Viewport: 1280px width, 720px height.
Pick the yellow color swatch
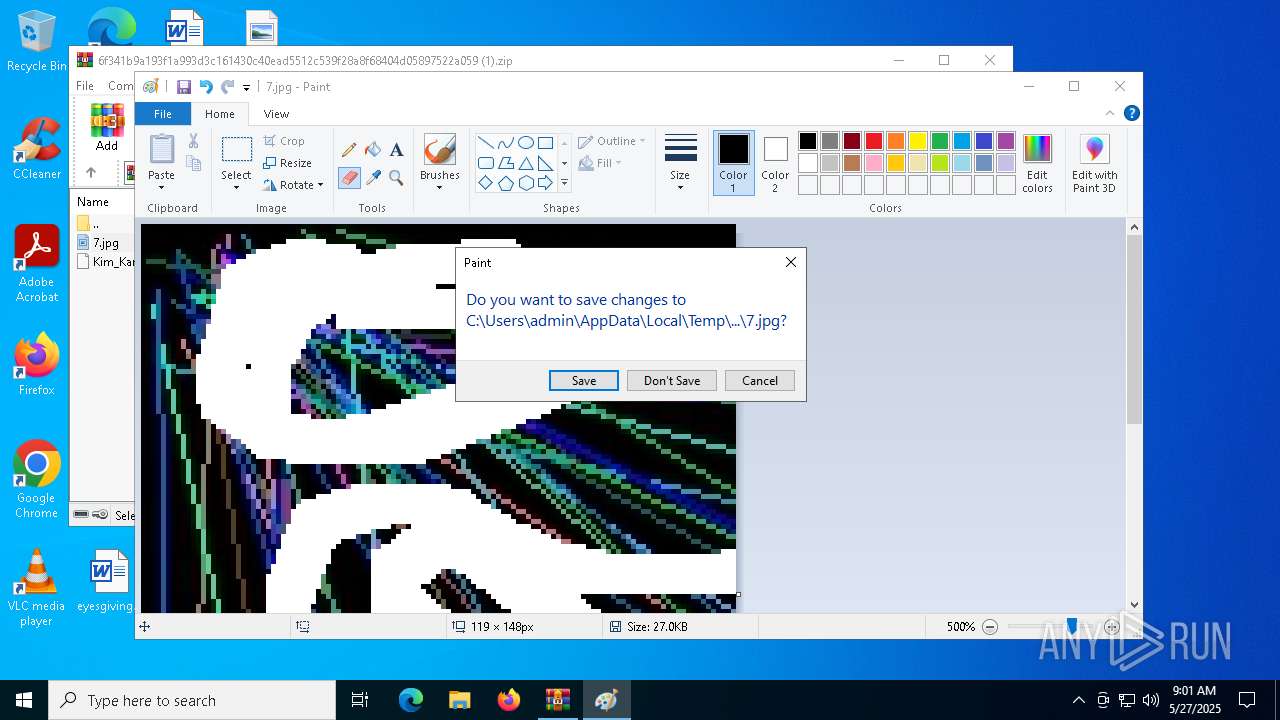(918, 141)
